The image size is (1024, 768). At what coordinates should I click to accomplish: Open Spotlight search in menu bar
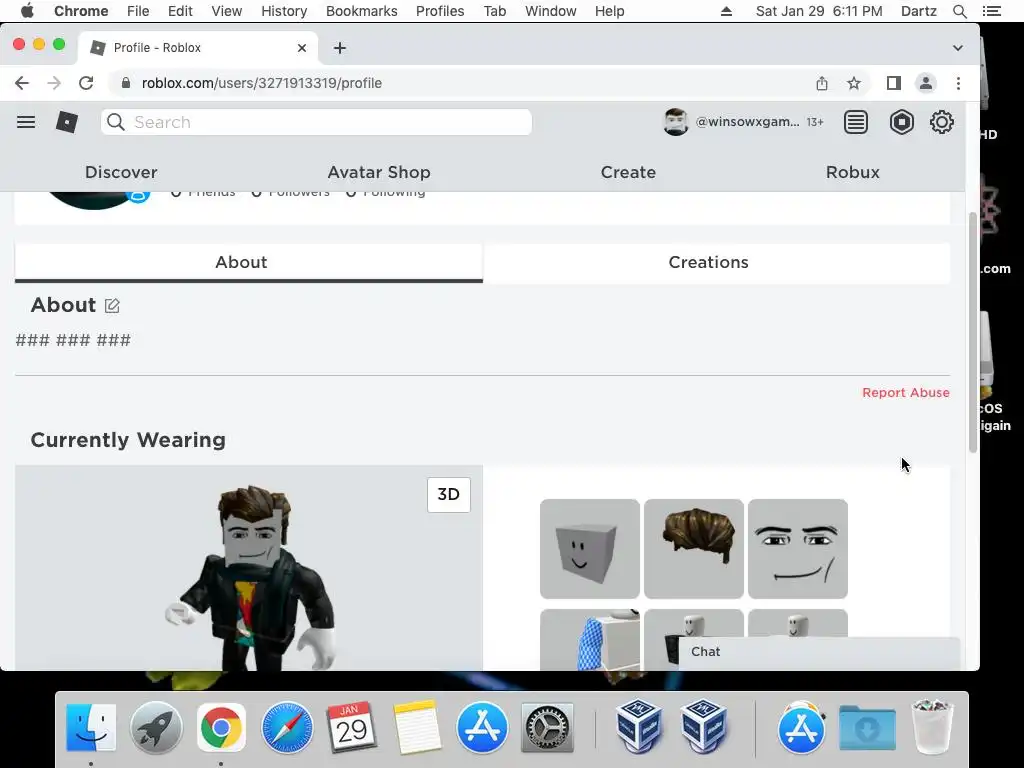959,11
